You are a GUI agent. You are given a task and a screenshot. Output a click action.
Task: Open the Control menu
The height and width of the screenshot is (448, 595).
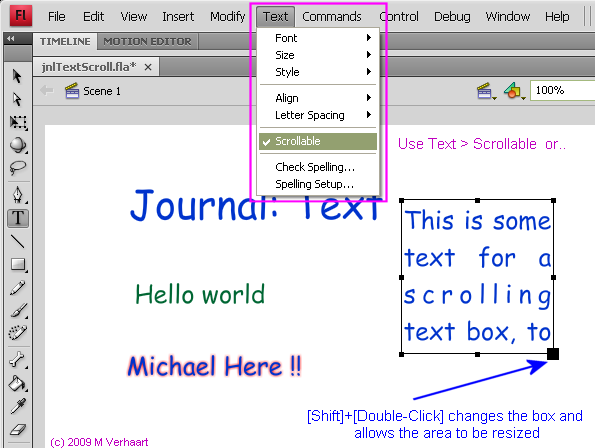[399, 16]
